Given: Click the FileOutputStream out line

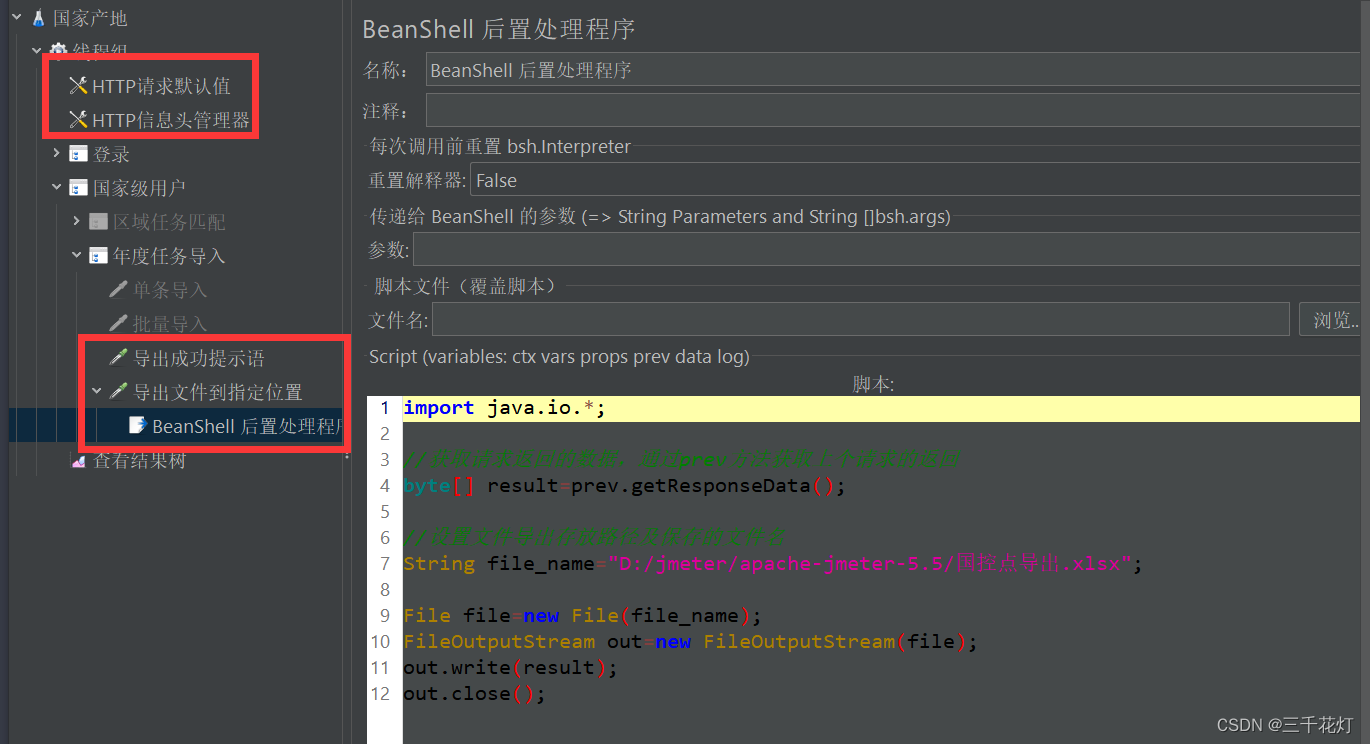Looking at the screenshot, I should pyautogui.click(x=690, y=642).
